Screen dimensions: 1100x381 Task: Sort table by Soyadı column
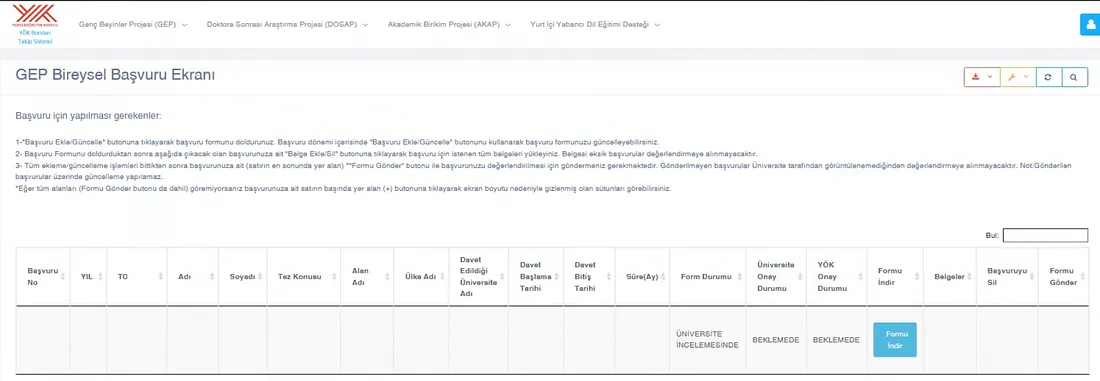tap(243, 276)
